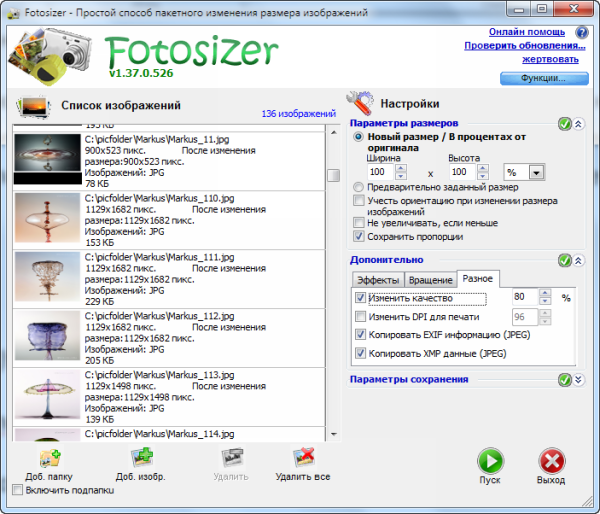Open the percent units dropdown
600x514 pixels.
click(537, 173)
